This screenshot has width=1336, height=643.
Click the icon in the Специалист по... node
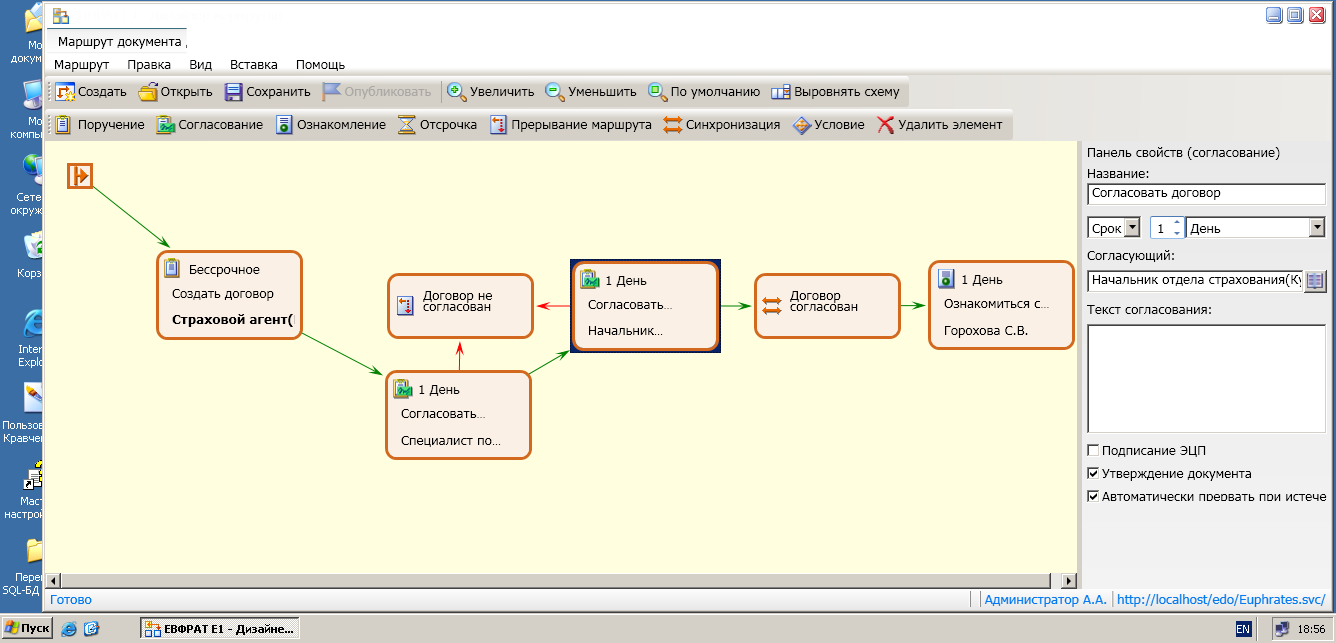tap(403, 388)
